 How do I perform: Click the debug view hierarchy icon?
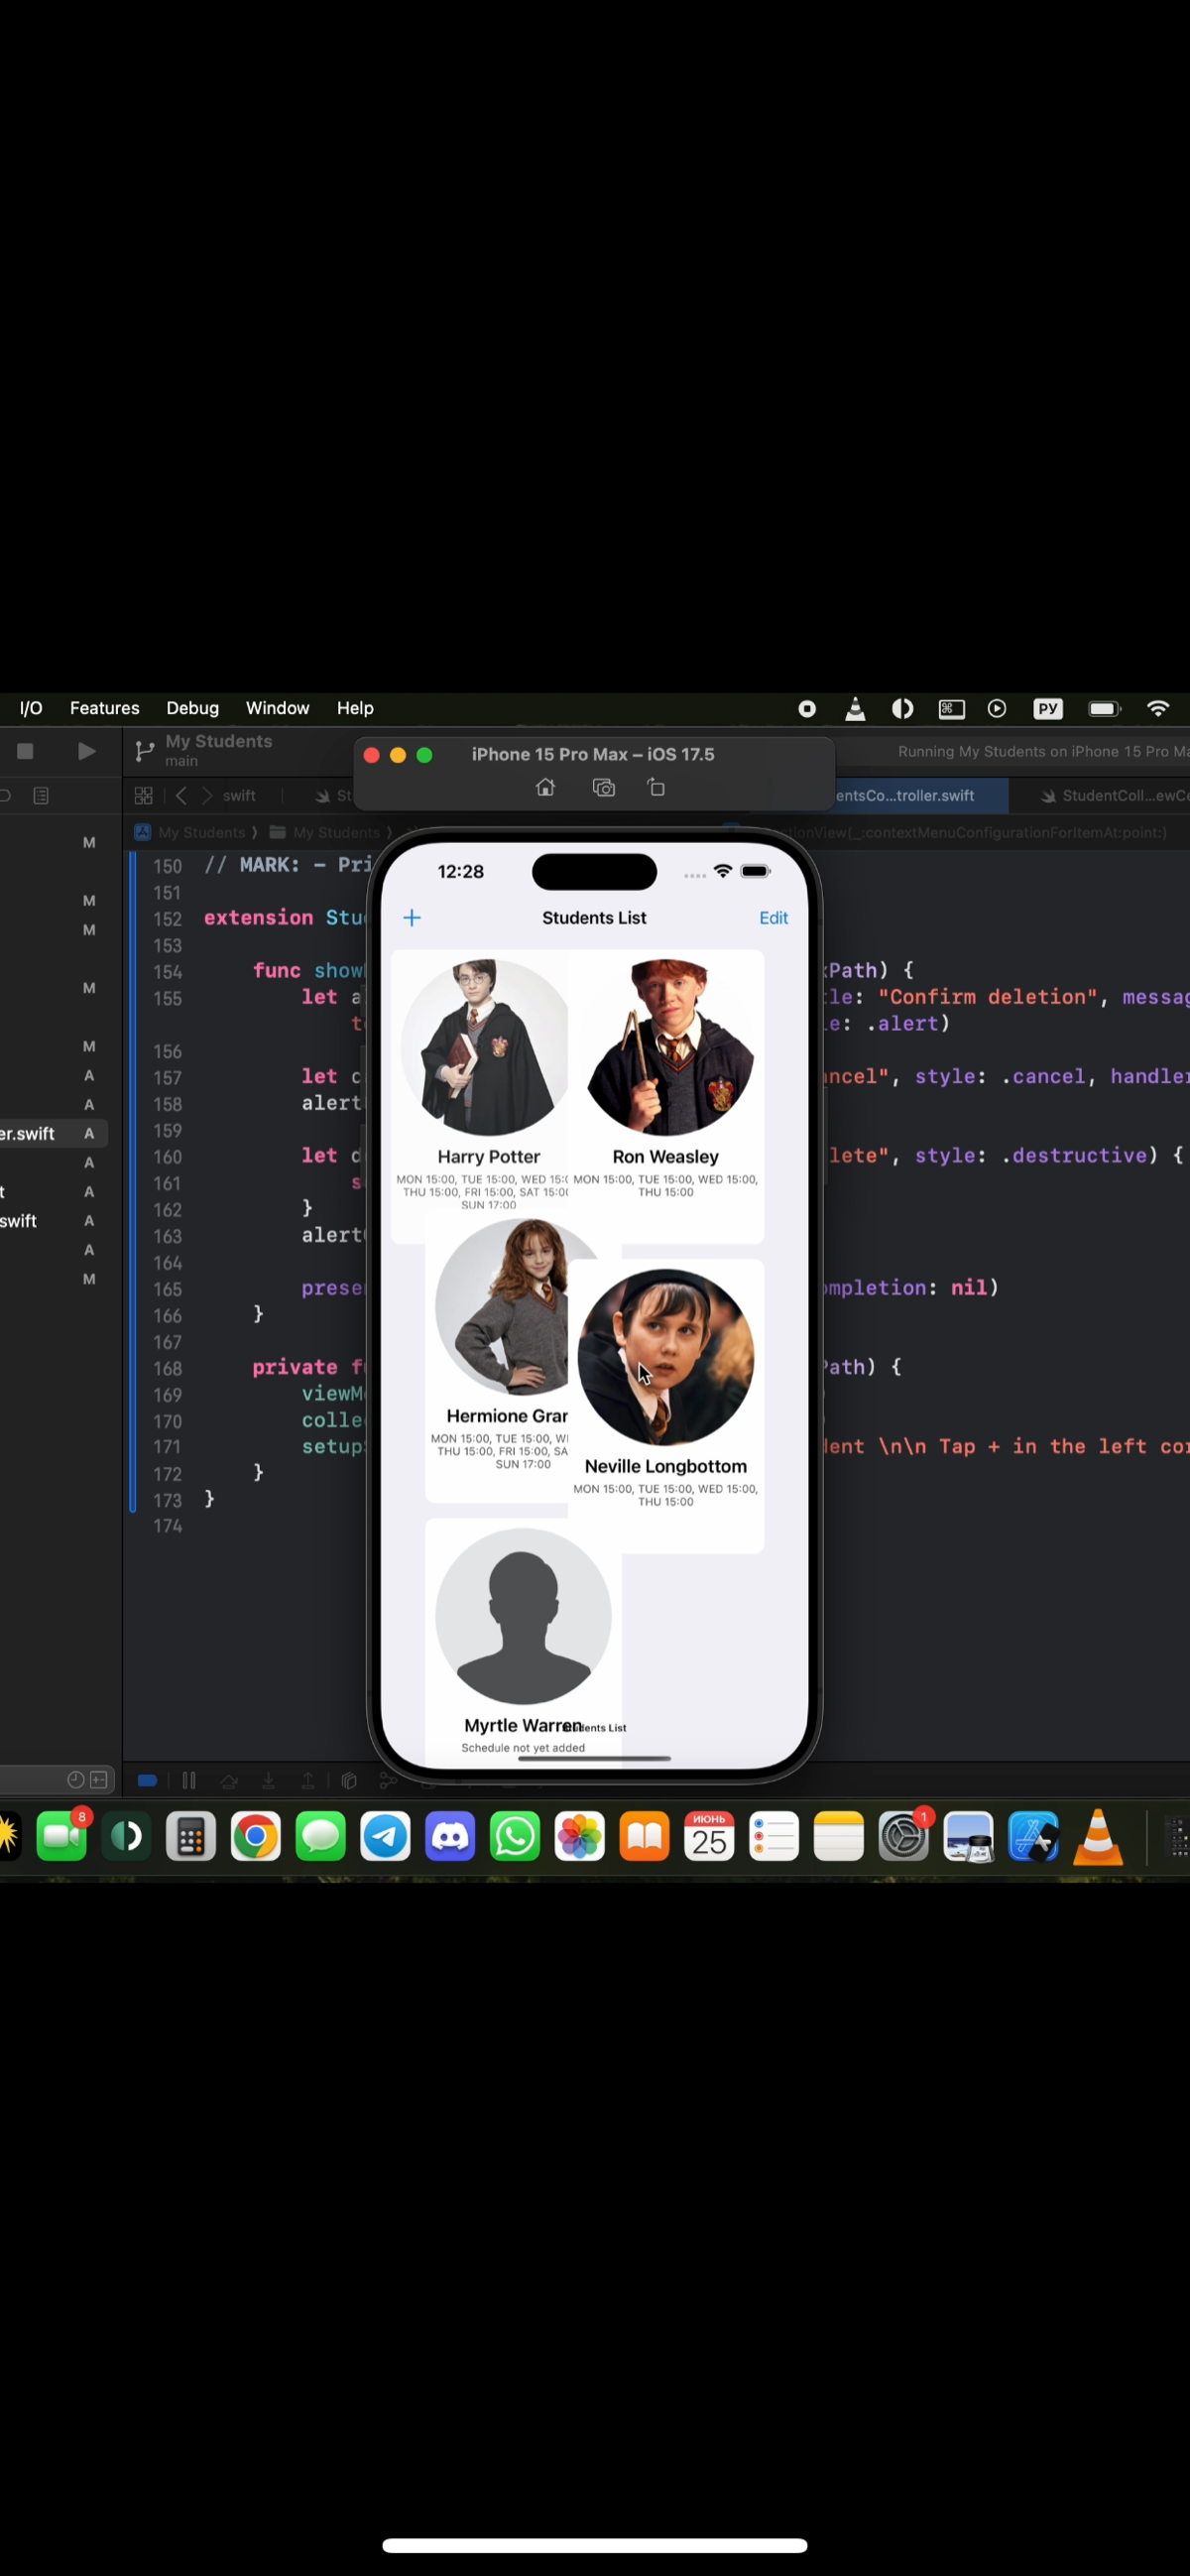(x=349, y=1780)
